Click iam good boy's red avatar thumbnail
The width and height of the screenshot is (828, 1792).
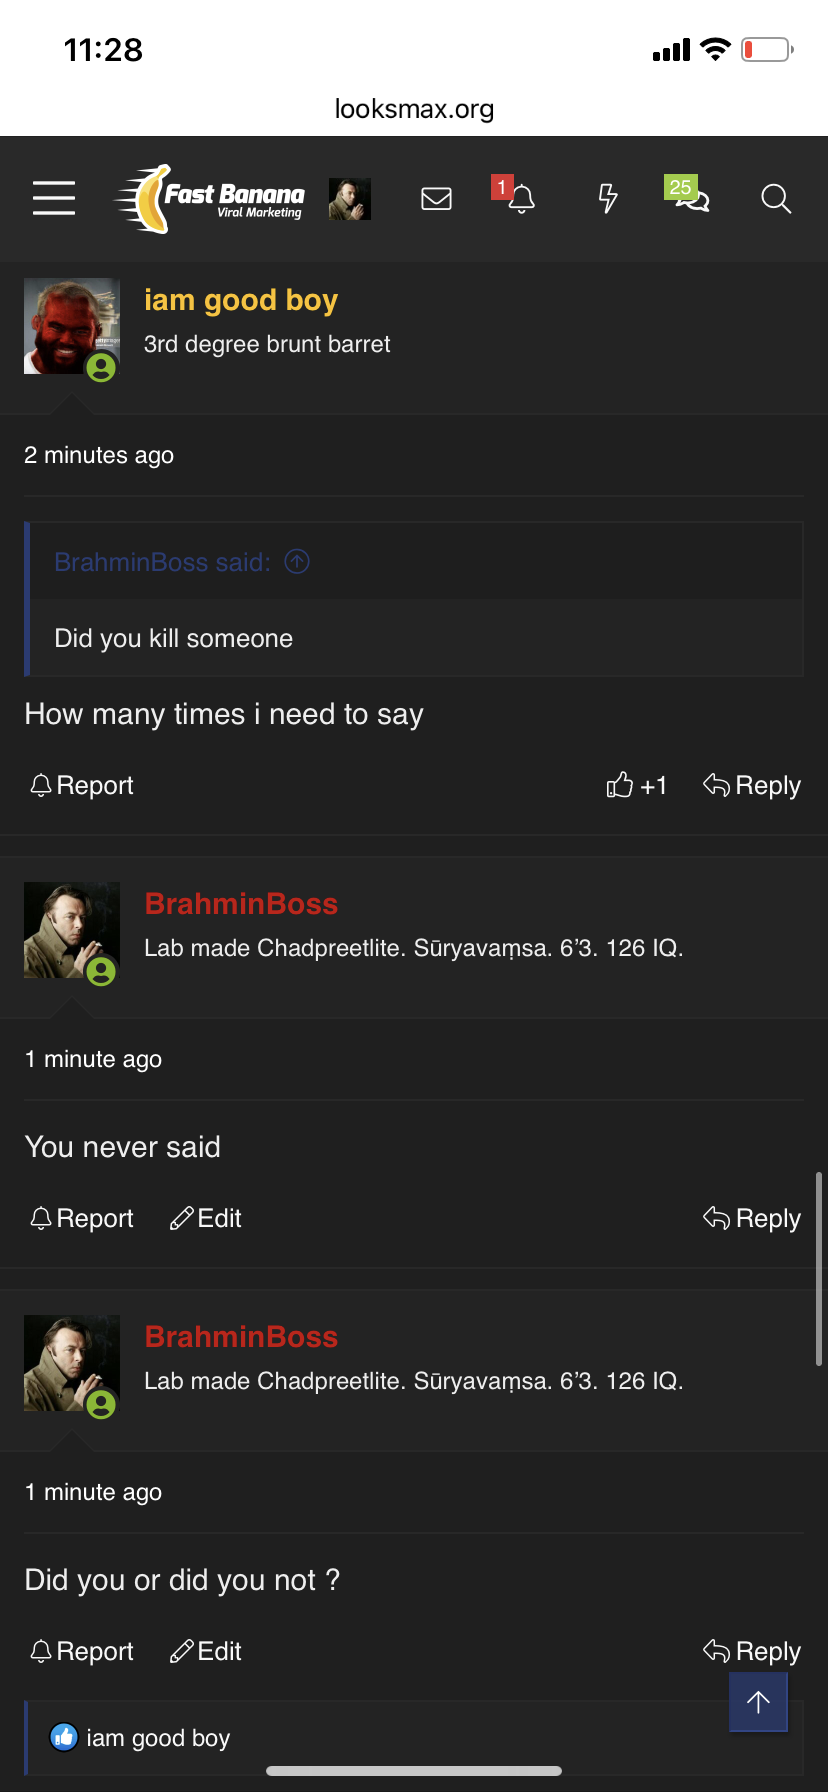pyautogui.click(x=71, y=326)
